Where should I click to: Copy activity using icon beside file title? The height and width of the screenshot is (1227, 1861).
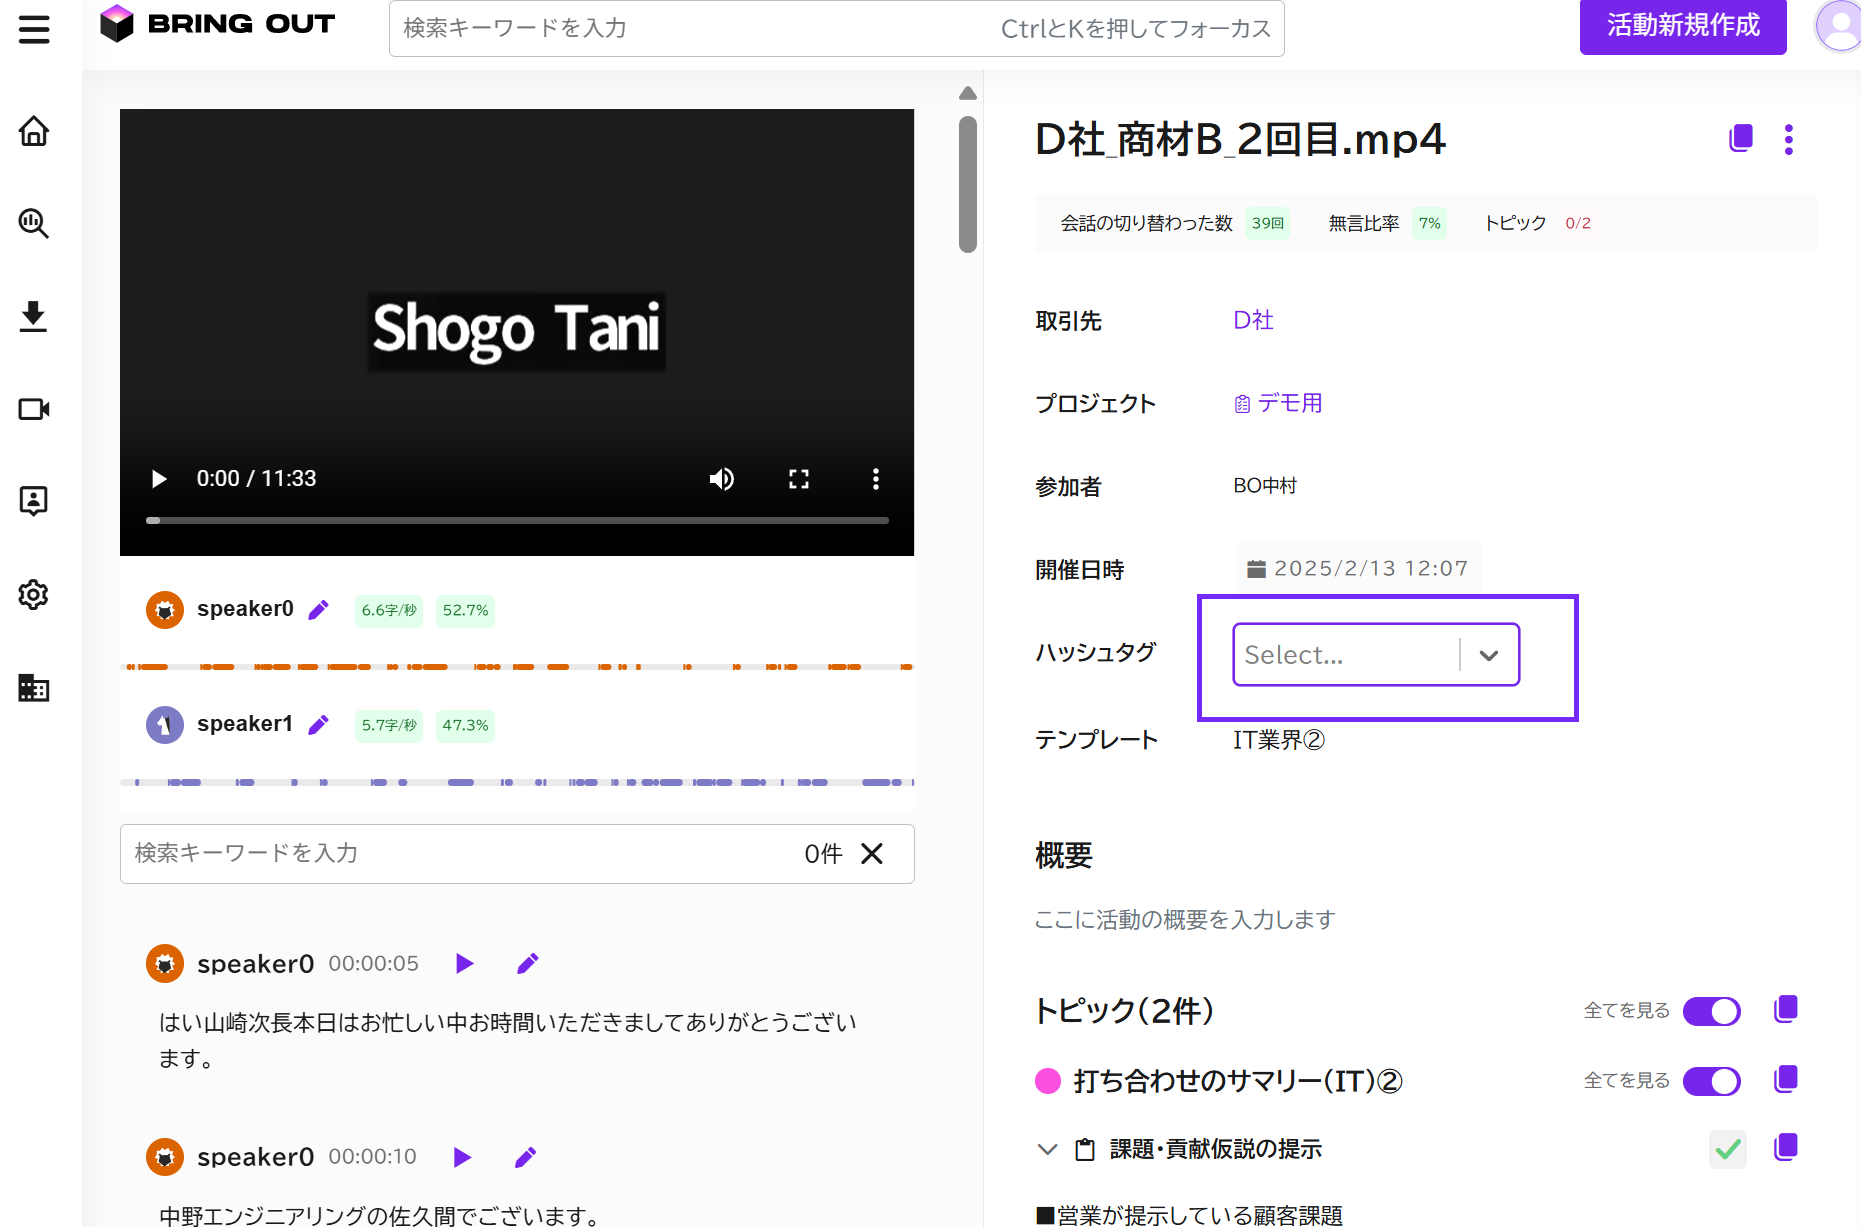pos(1741,138)
